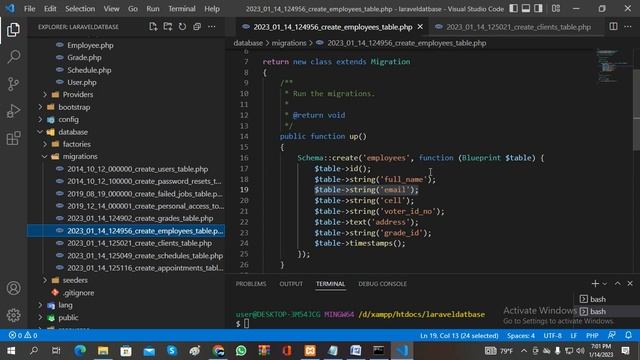Switch to the Debug Console tab
Image resolution: width=640 pixels, height=360 pixels.
click(x=382, y=284)
